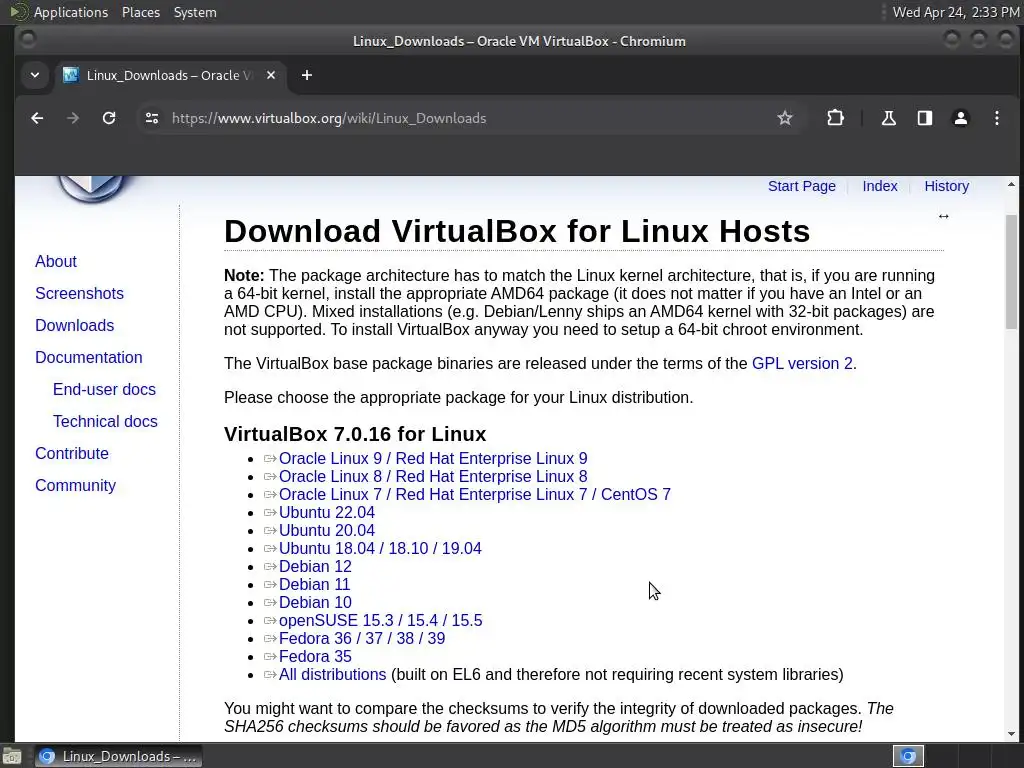Download Oracle Linux 9 / RHEL 9 package

coord(433,458)
